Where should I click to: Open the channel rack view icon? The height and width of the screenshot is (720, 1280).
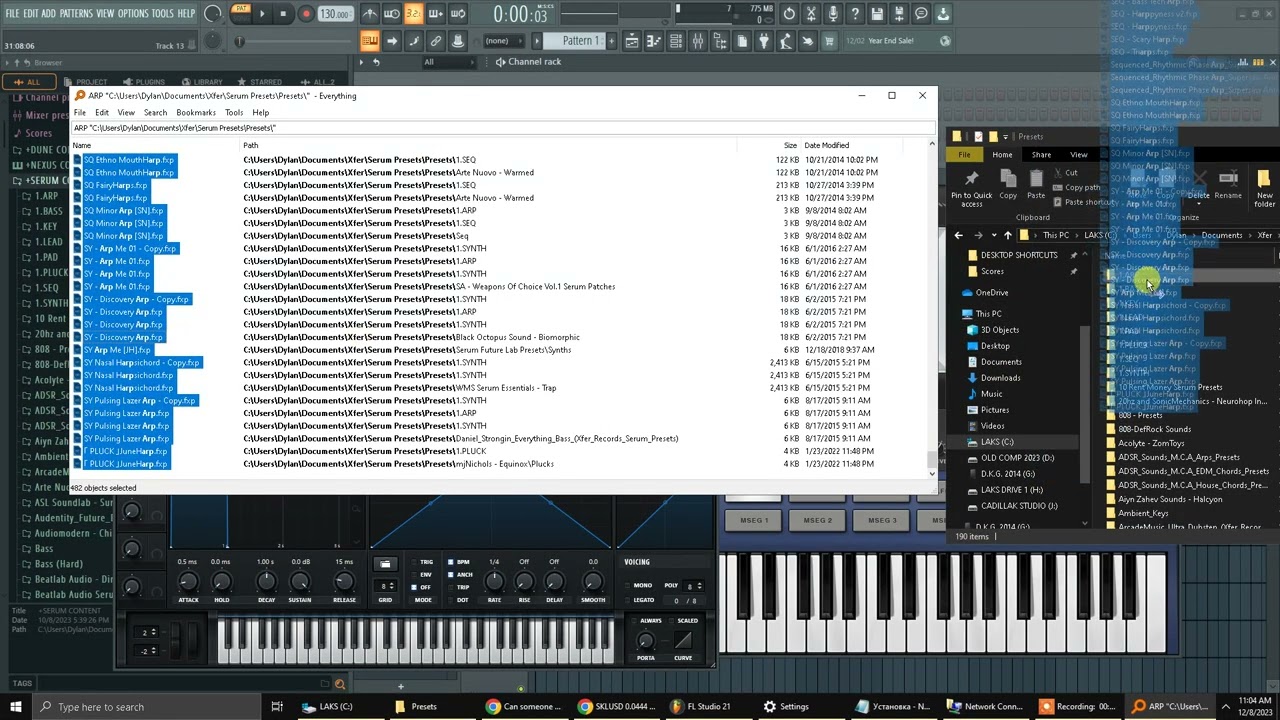pos(675,41)
